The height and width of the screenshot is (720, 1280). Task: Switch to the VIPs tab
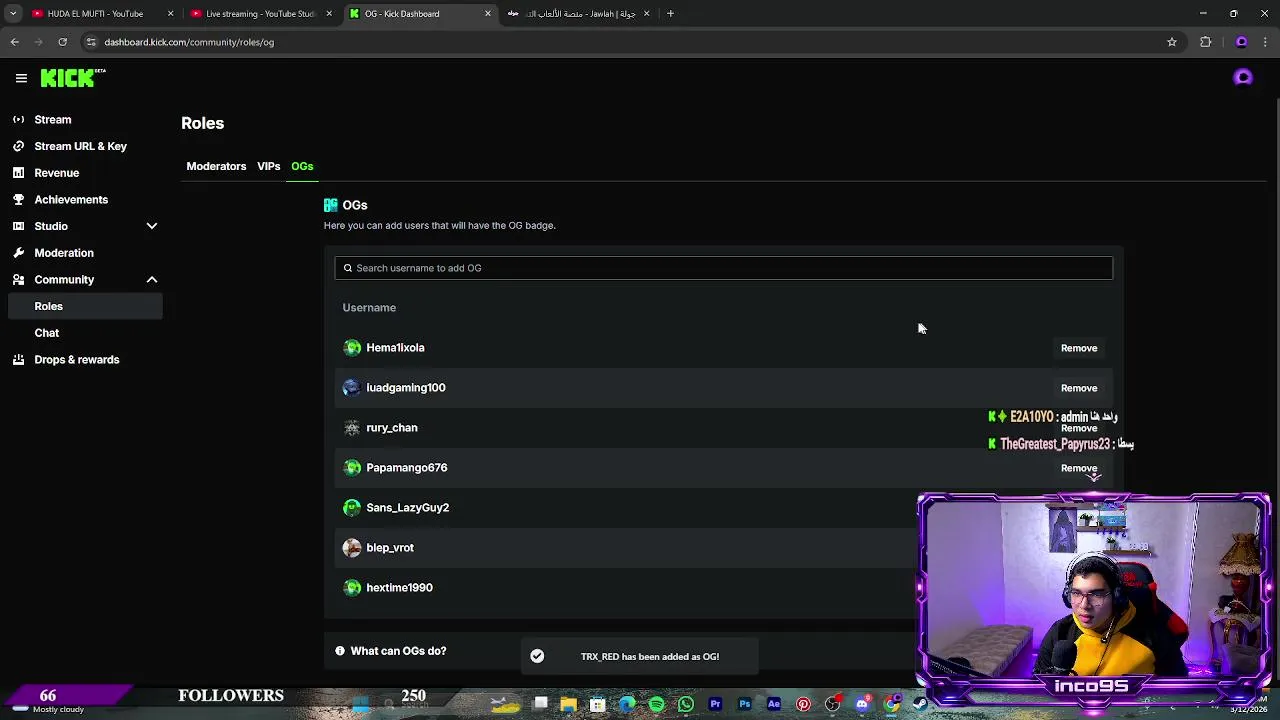coord(268,166)
